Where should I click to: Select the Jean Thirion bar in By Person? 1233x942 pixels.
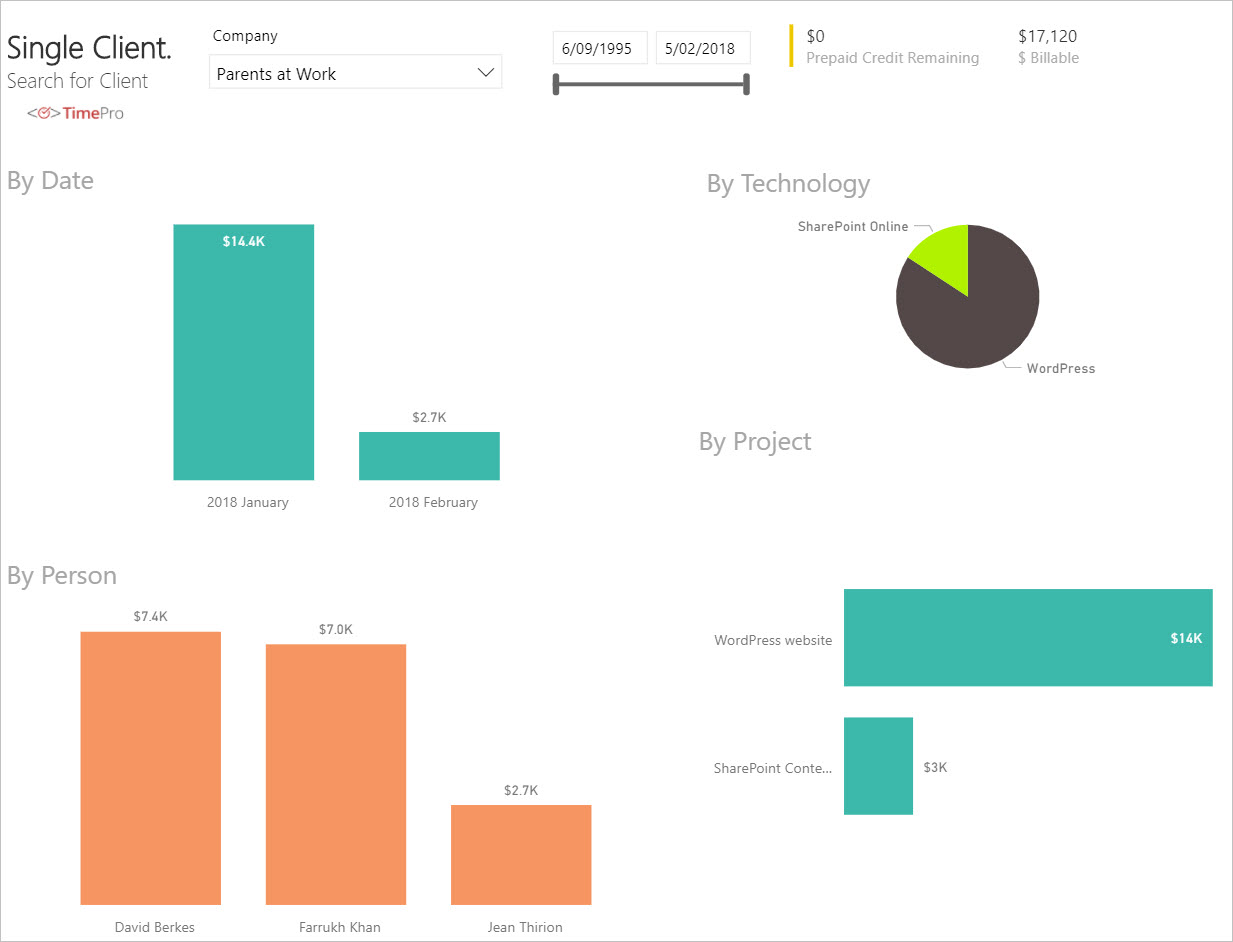[x=521, y=855]
